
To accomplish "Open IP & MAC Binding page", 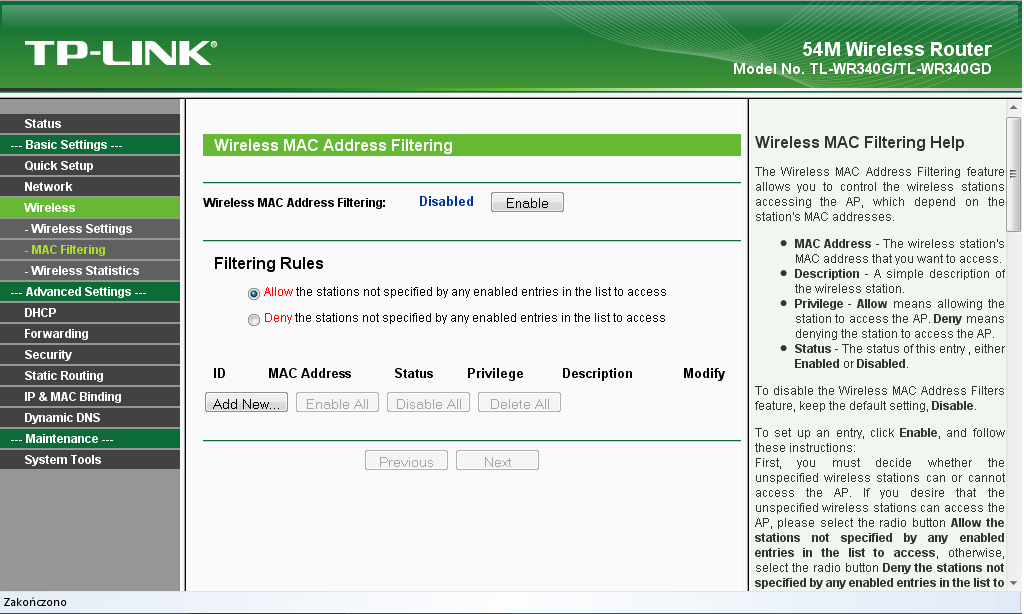I will coord(90,396).
